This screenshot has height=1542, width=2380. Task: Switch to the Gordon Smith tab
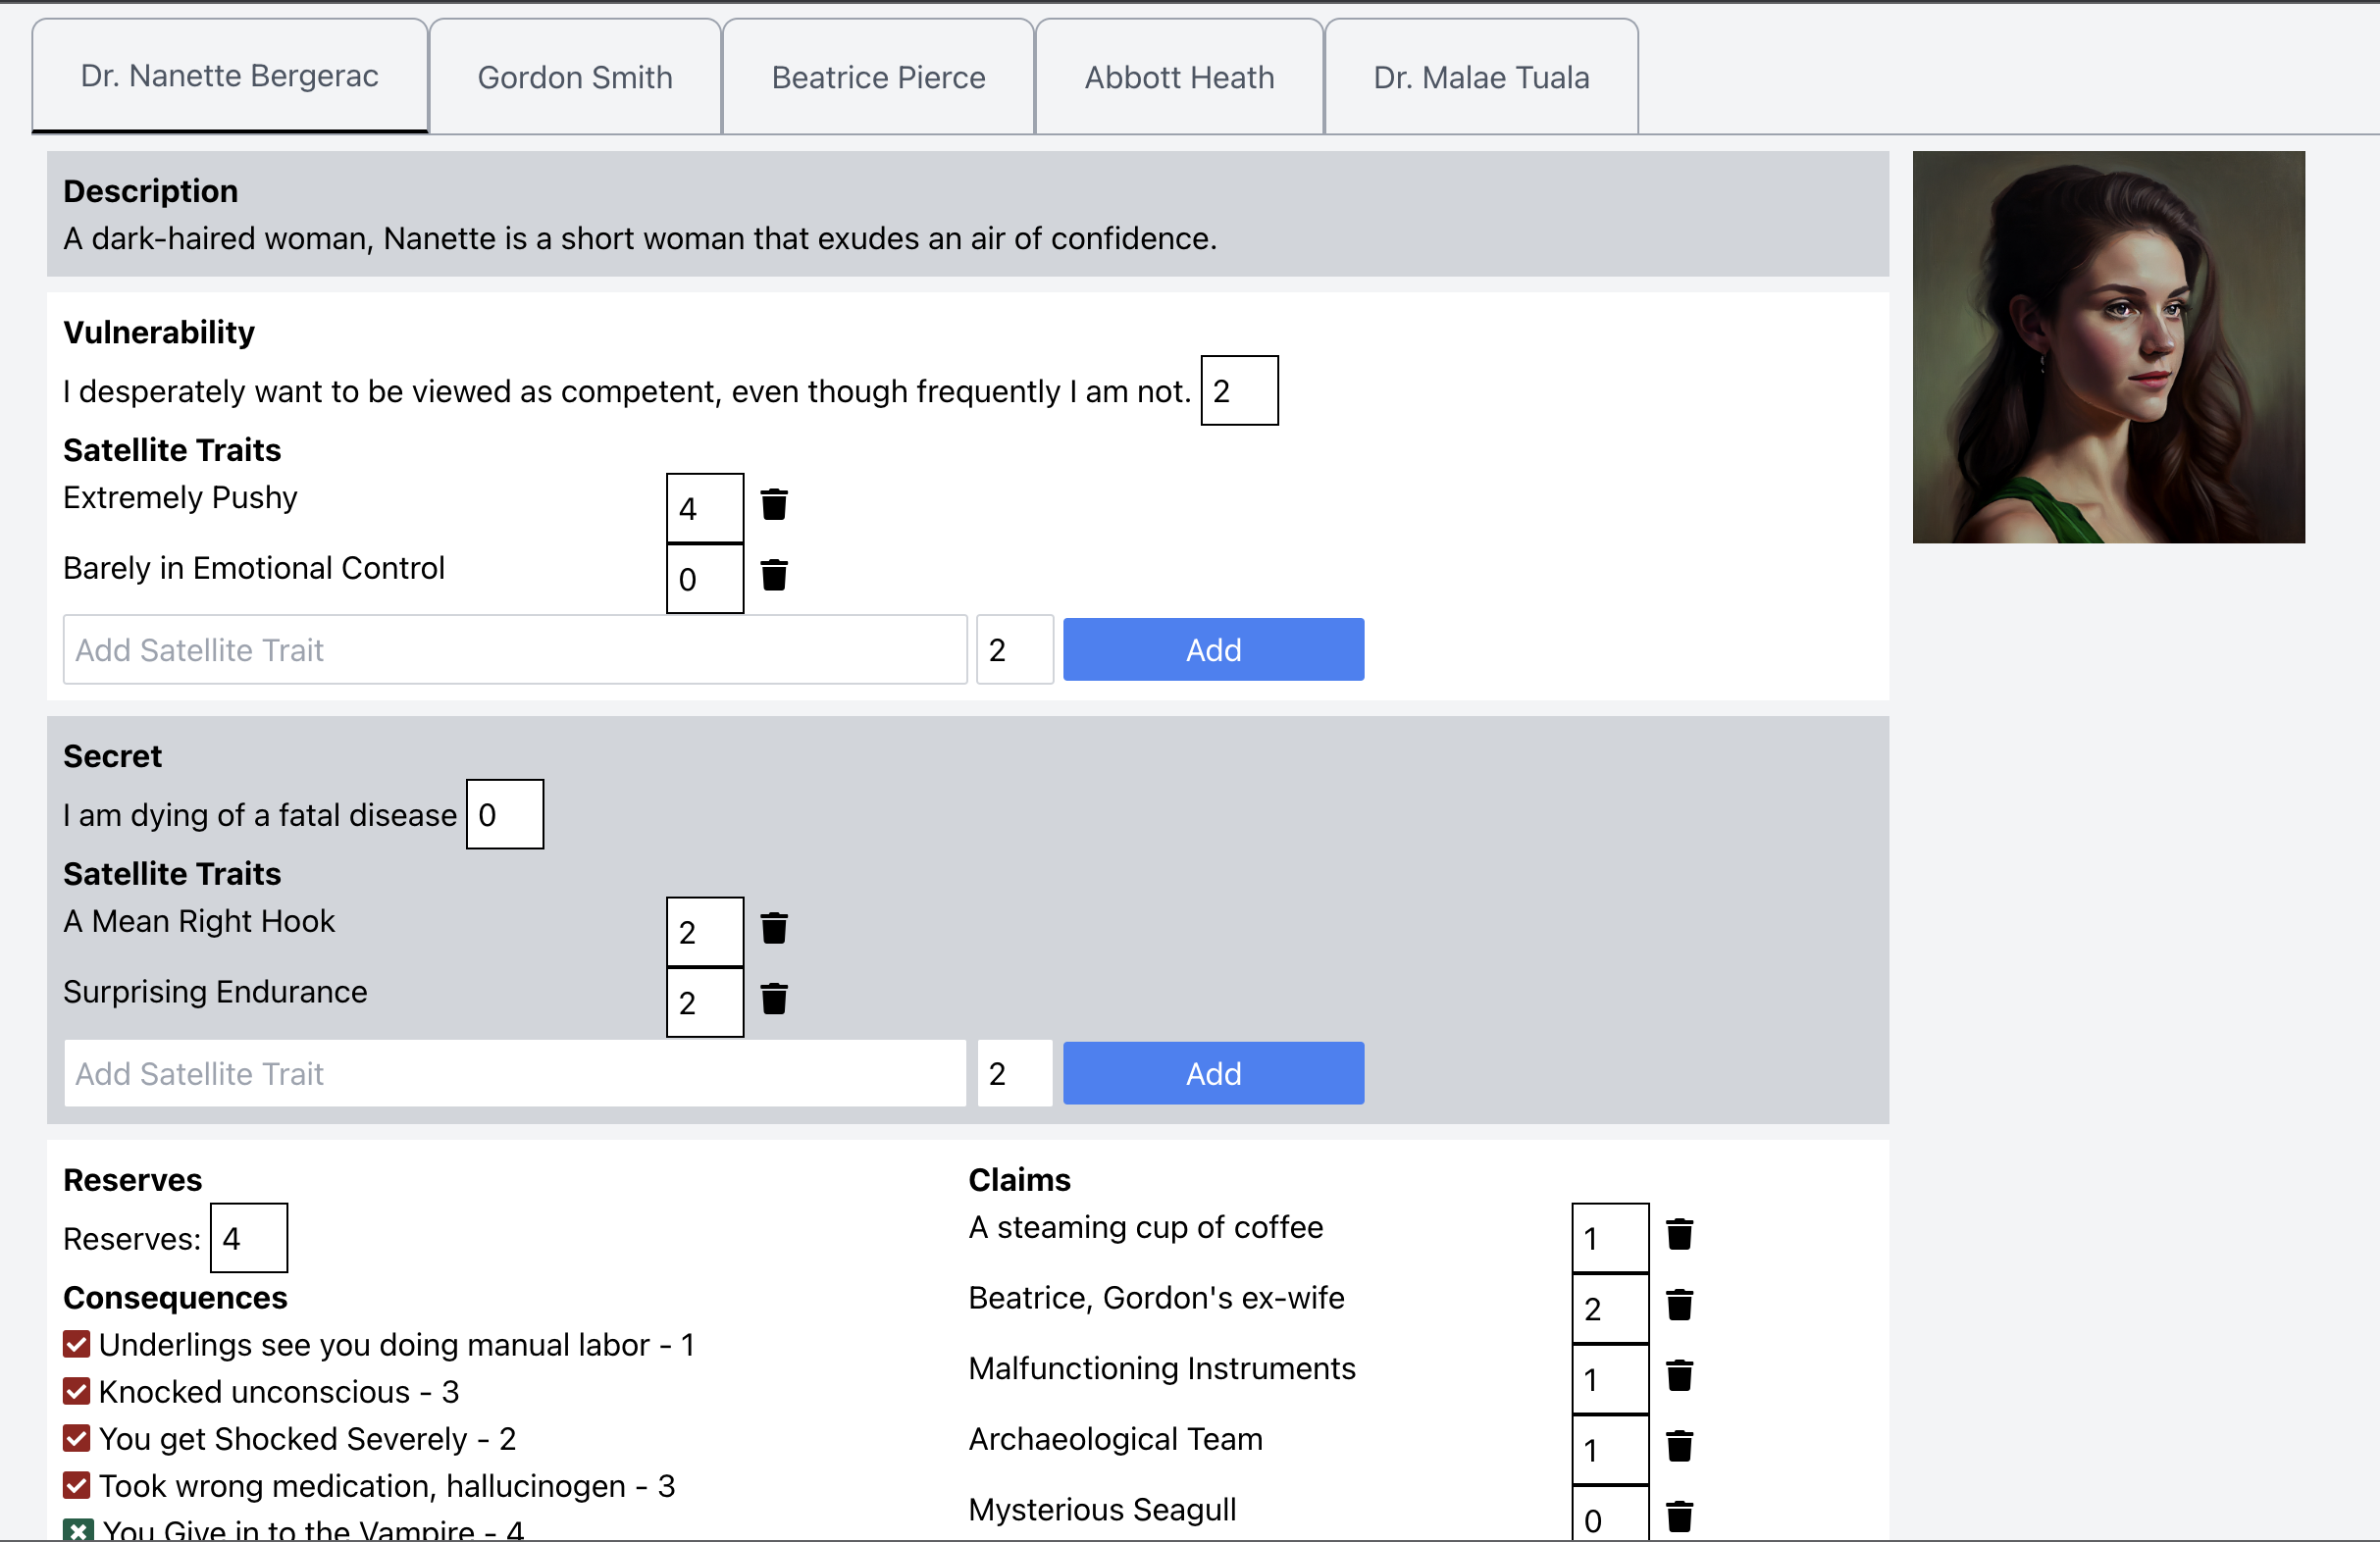pos(575,77)
